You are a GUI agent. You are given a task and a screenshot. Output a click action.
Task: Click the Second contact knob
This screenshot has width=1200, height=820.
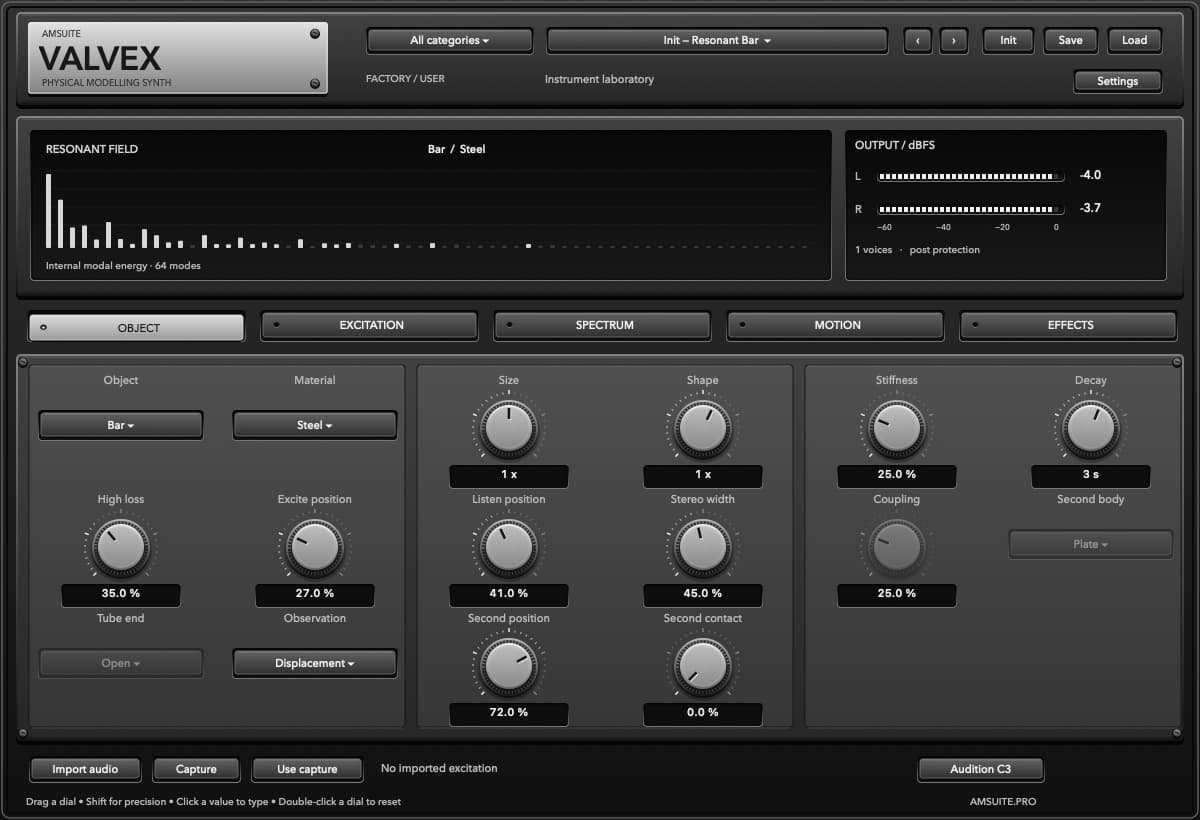pyautogui.click(x=703, y=667)
